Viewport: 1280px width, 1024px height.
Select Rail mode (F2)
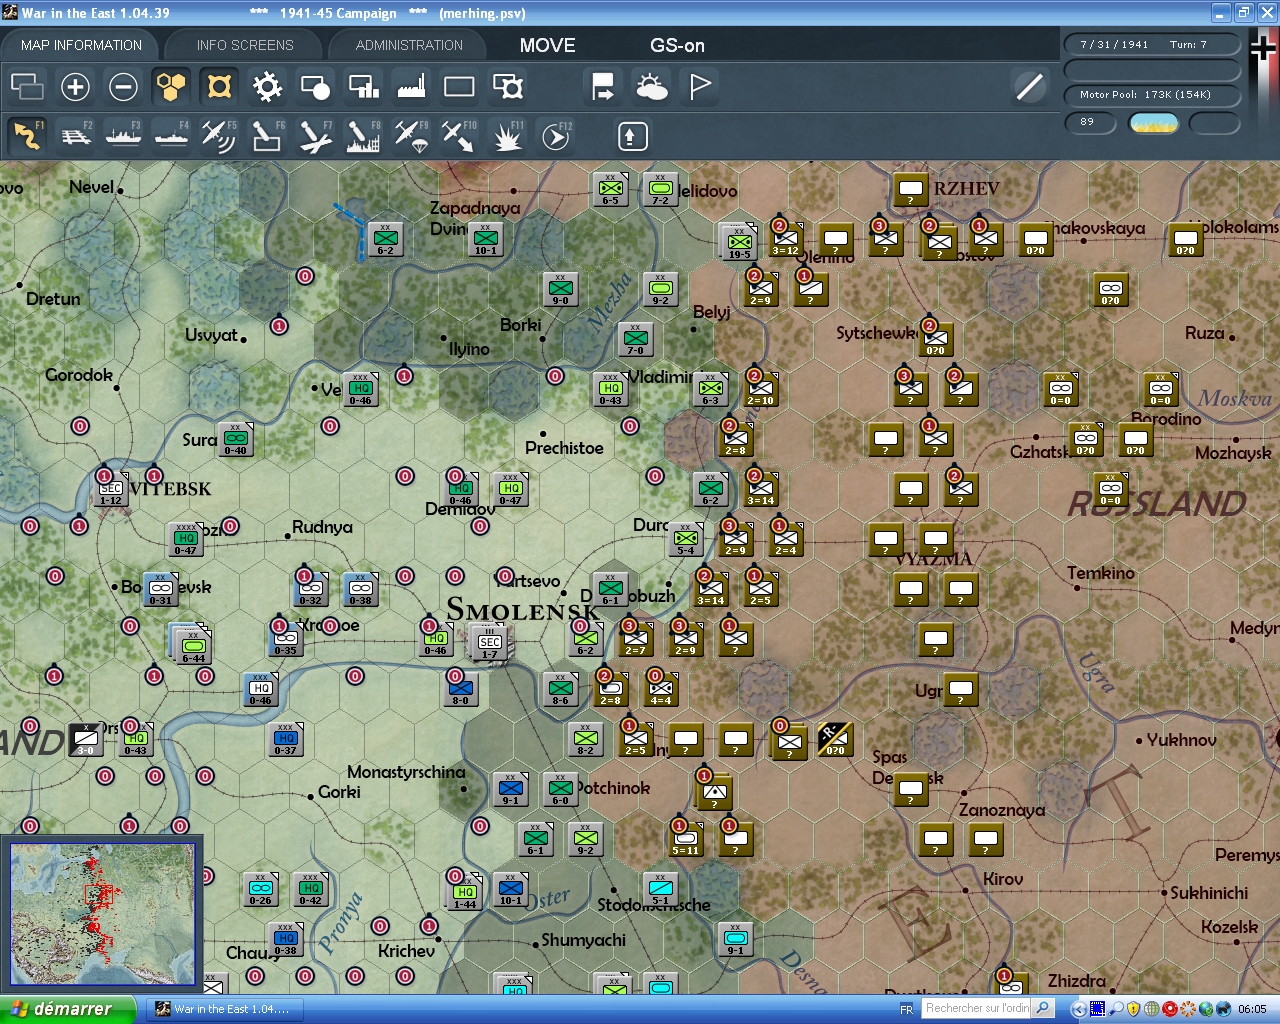click(x=75, y=135)
